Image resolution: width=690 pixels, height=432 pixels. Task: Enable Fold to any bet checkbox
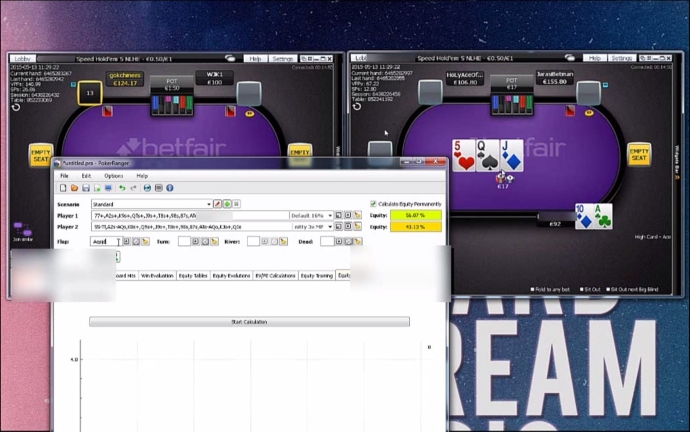click(532, 289)
